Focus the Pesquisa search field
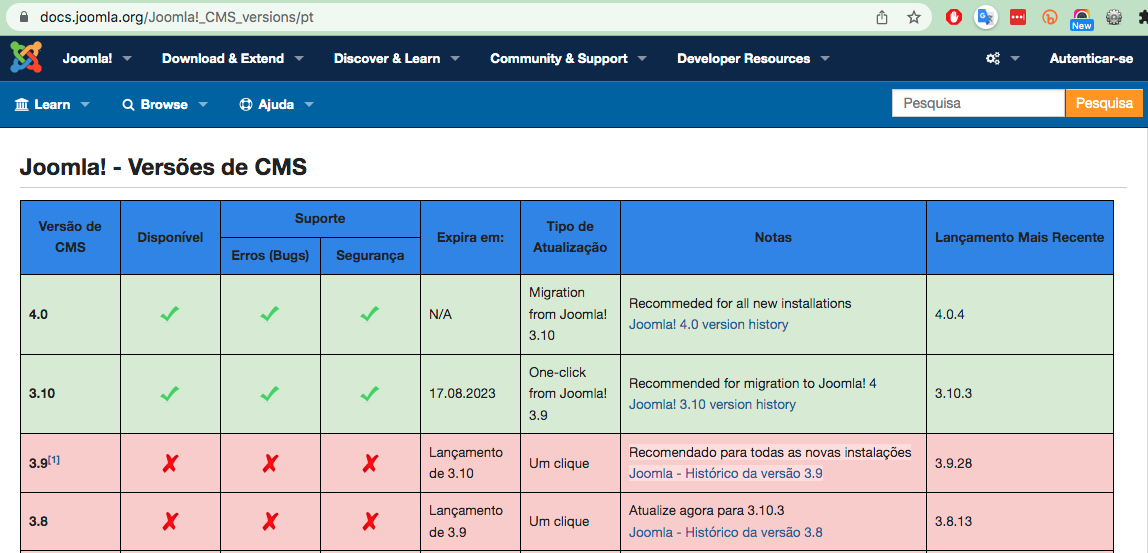Screen dimensions: 1148x553 tap(978, 103)
